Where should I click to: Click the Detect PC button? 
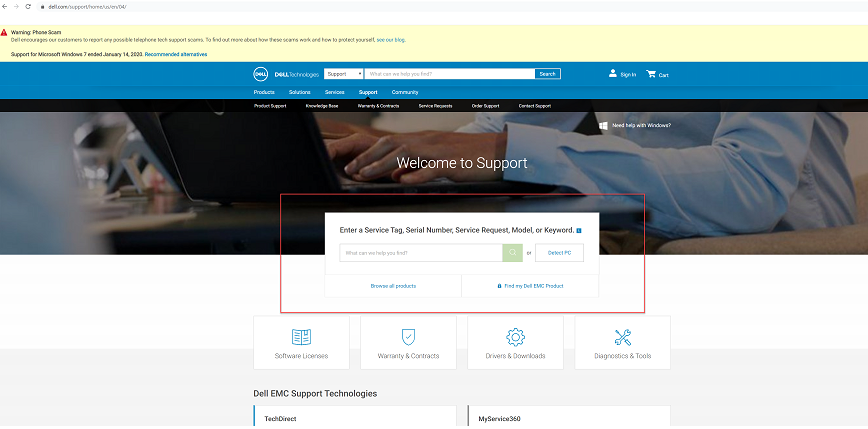pos(559,253)
